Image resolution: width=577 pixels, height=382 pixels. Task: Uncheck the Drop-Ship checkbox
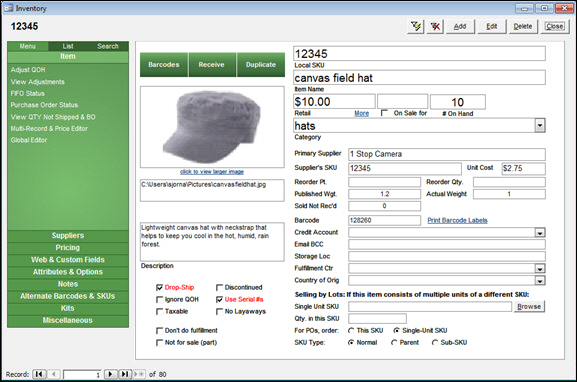click(x=159, y=287)
